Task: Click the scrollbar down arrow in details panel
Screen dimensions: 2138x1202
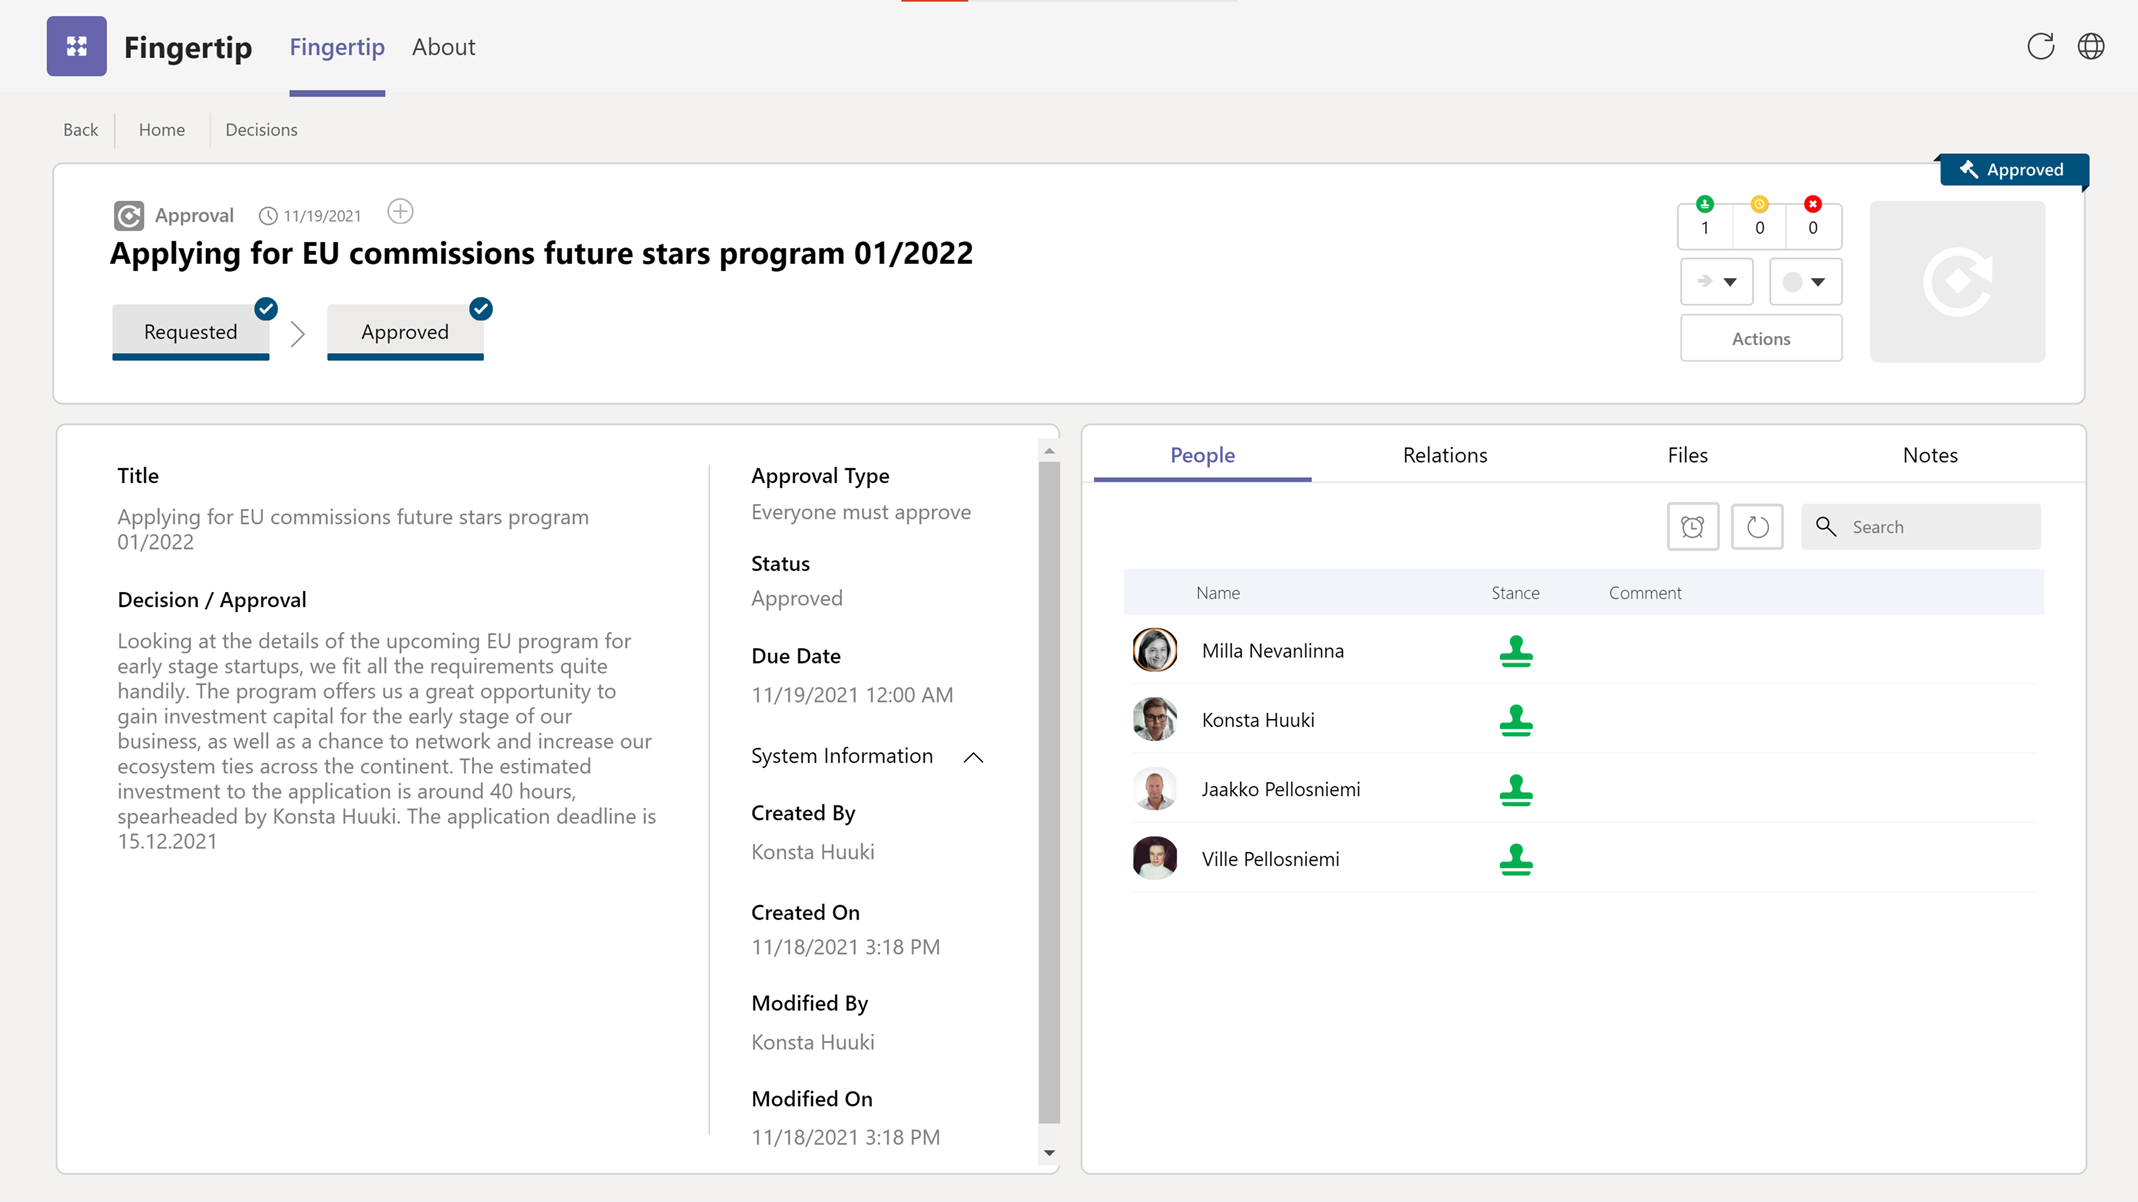Action: [1049, 1153]
